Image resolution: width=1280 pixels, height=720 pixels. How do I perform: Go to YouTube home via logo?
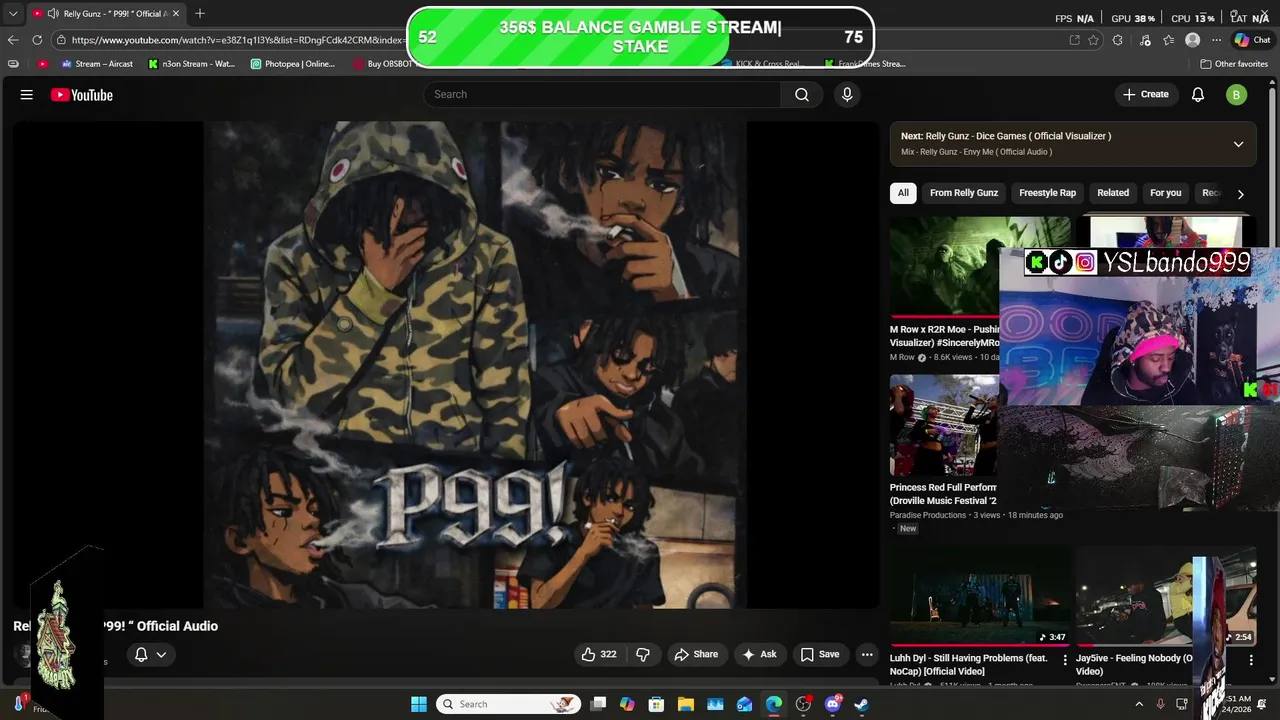[x=82, y=95]
